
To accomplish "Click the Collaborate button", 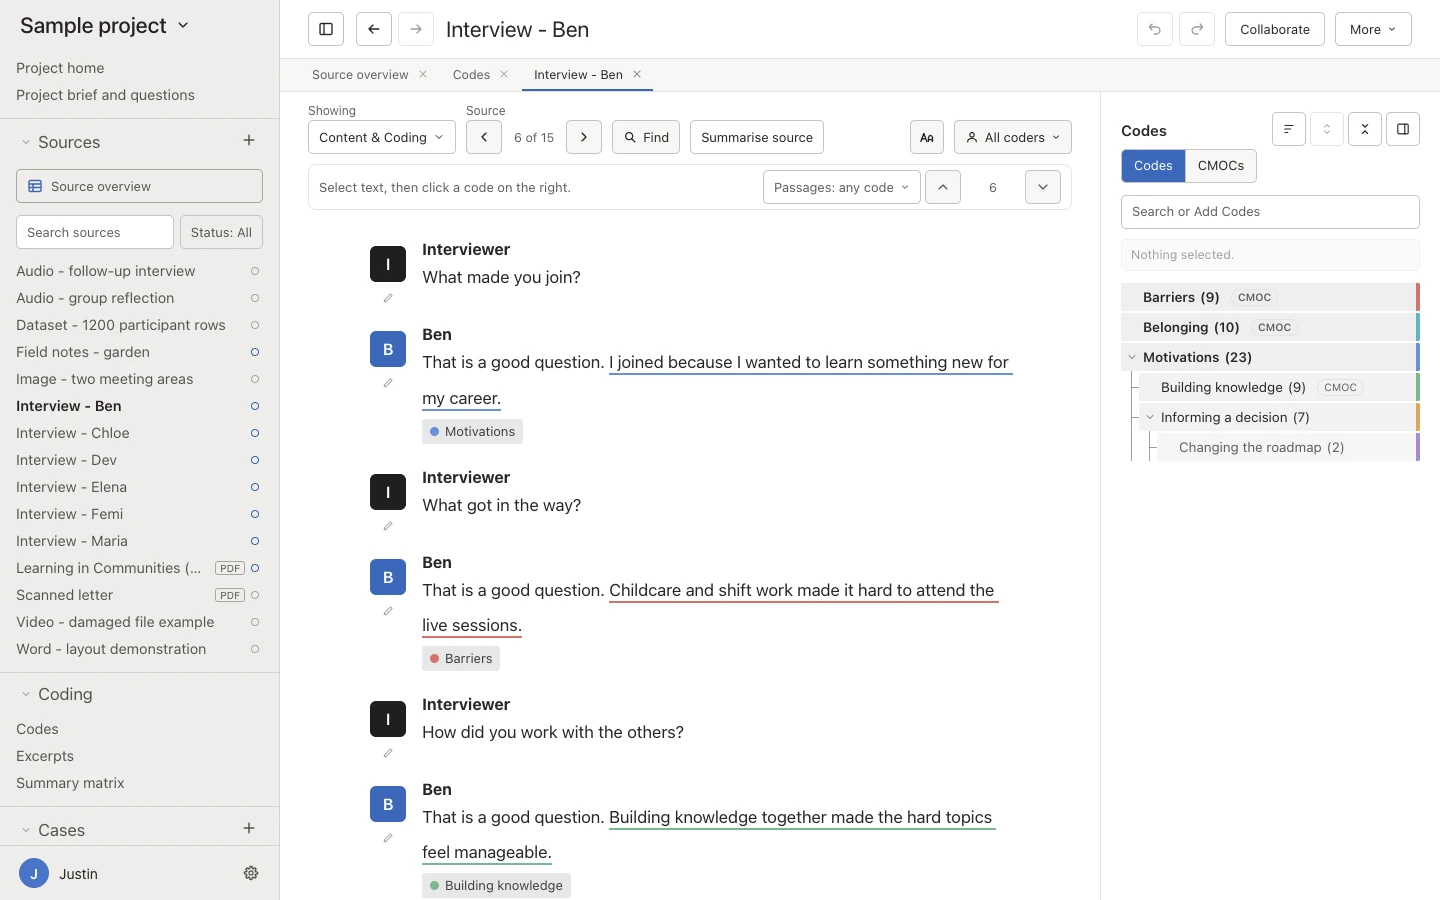I will pos(1275,29).
